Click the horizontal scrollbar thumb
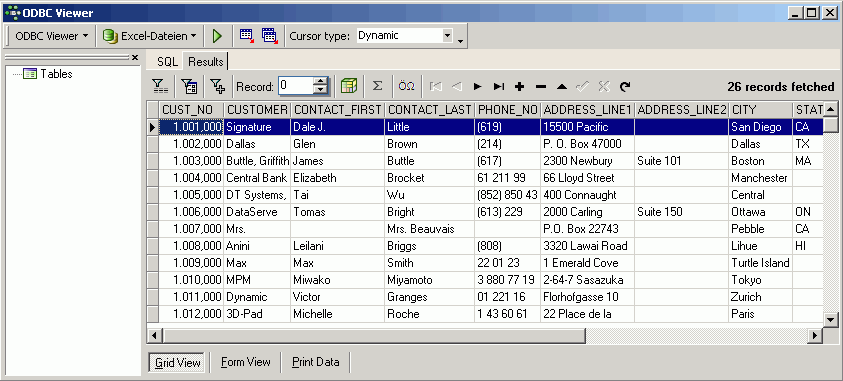 (374, 335)
